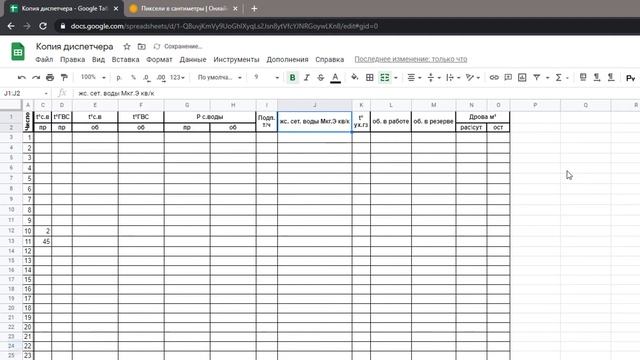Open the Файл menu
640x360 pixels.
click(x=44, y=60)
